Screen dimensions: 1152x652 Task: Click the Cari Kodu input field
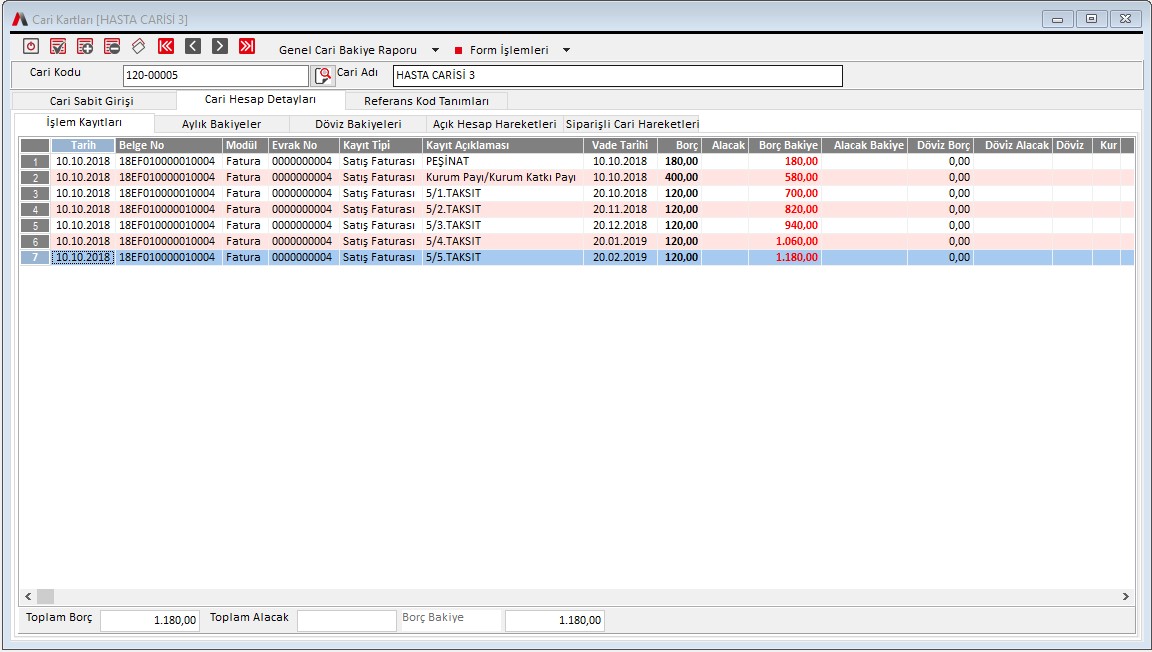(x=215, y=75)
